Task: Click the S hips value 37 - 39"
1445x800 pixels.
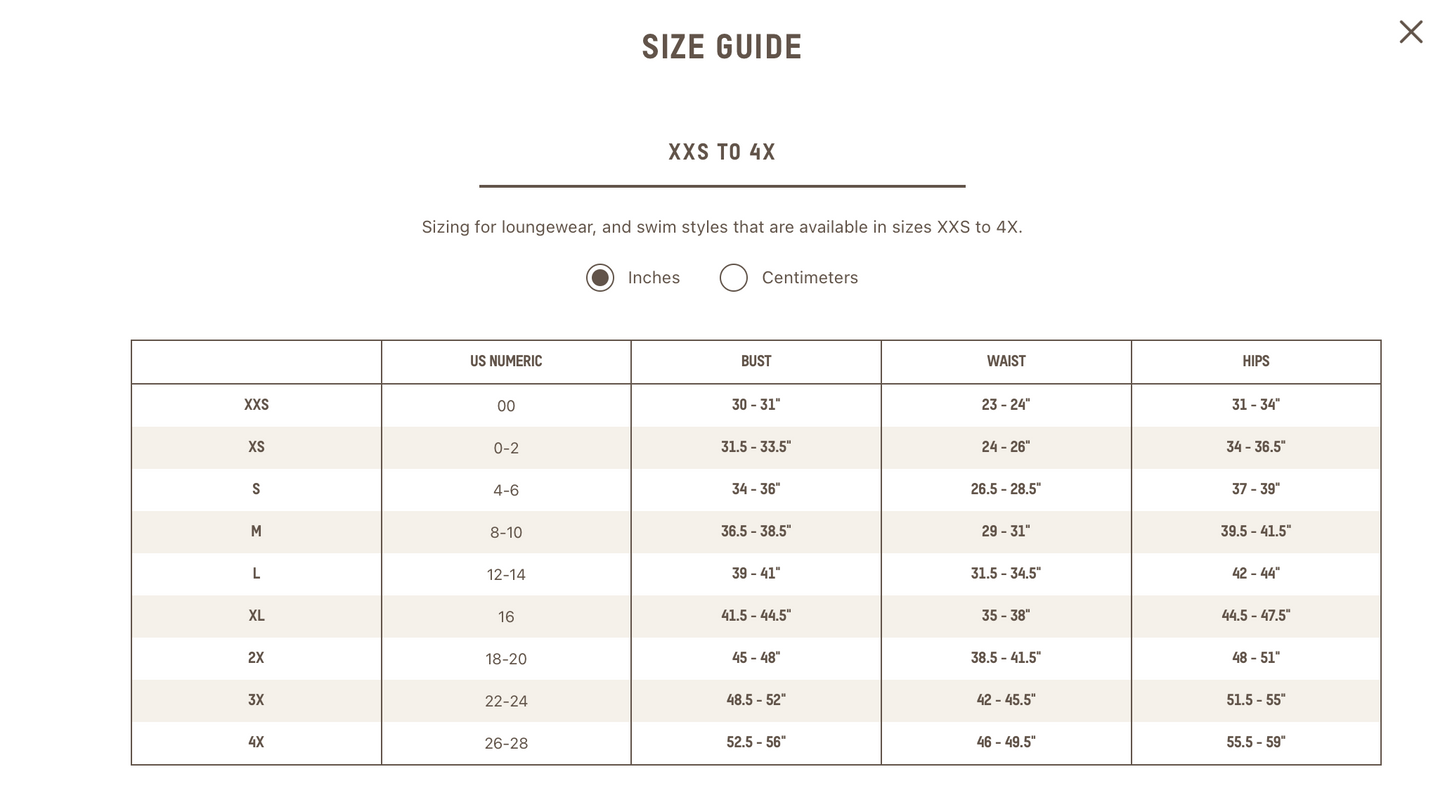Action: (x=1256, y=489)
